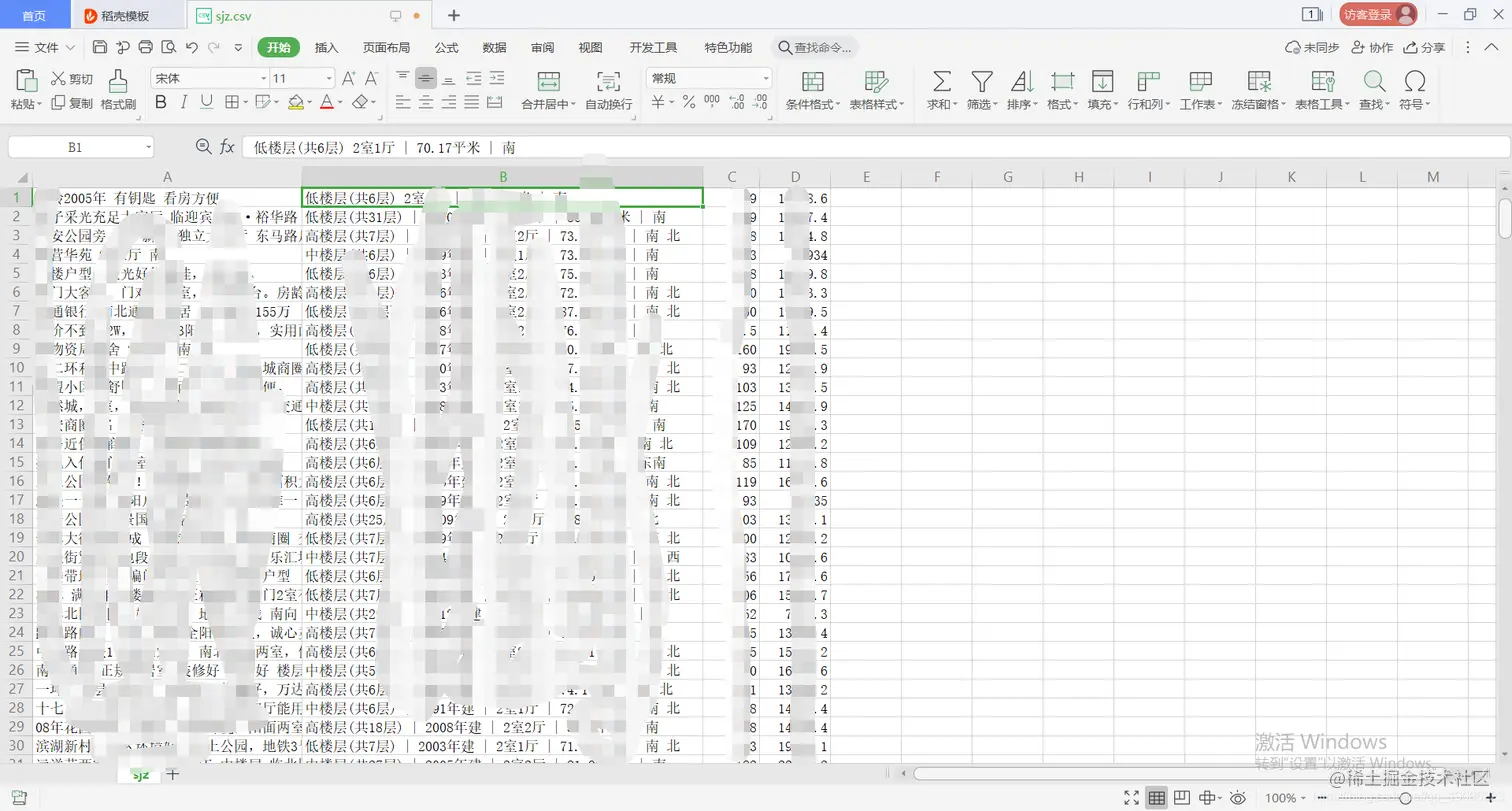Image resolution: width=1512 pixels, height=811 pixels.
Task: Toggle center horizontal alignment
Action: click(x=426, y=102)
